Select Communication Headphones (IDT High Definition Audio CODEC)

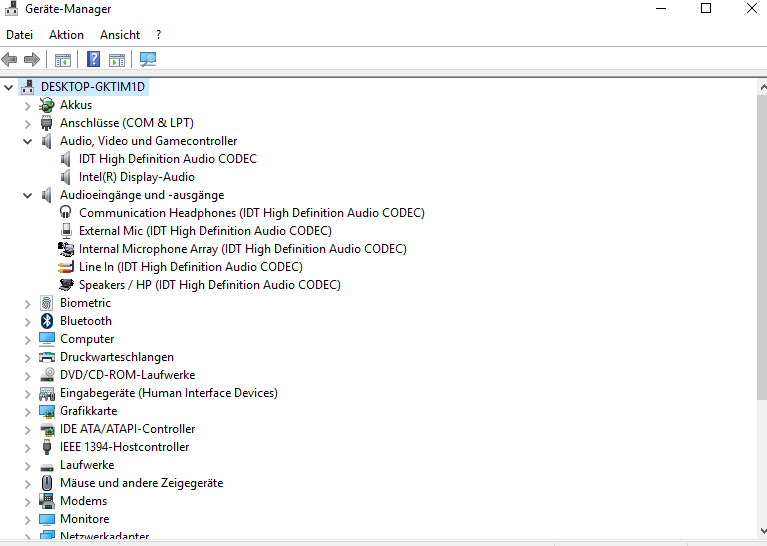(252, 213)
